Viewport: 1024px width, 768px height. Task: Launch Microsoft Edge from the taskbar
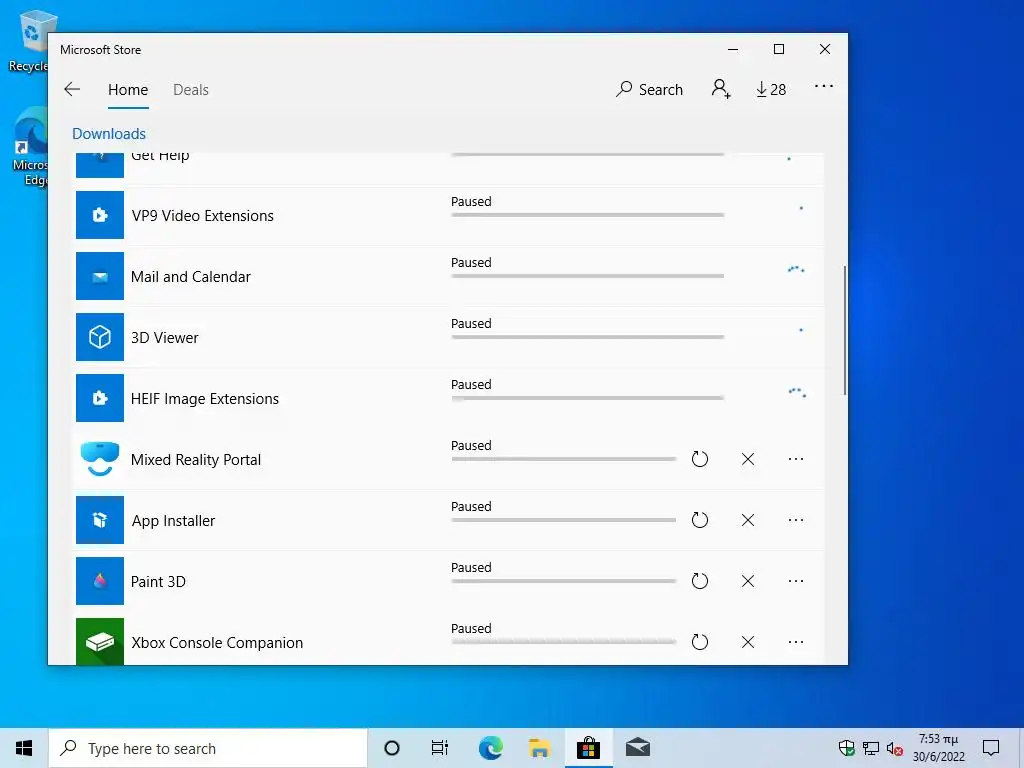(490, 748)
